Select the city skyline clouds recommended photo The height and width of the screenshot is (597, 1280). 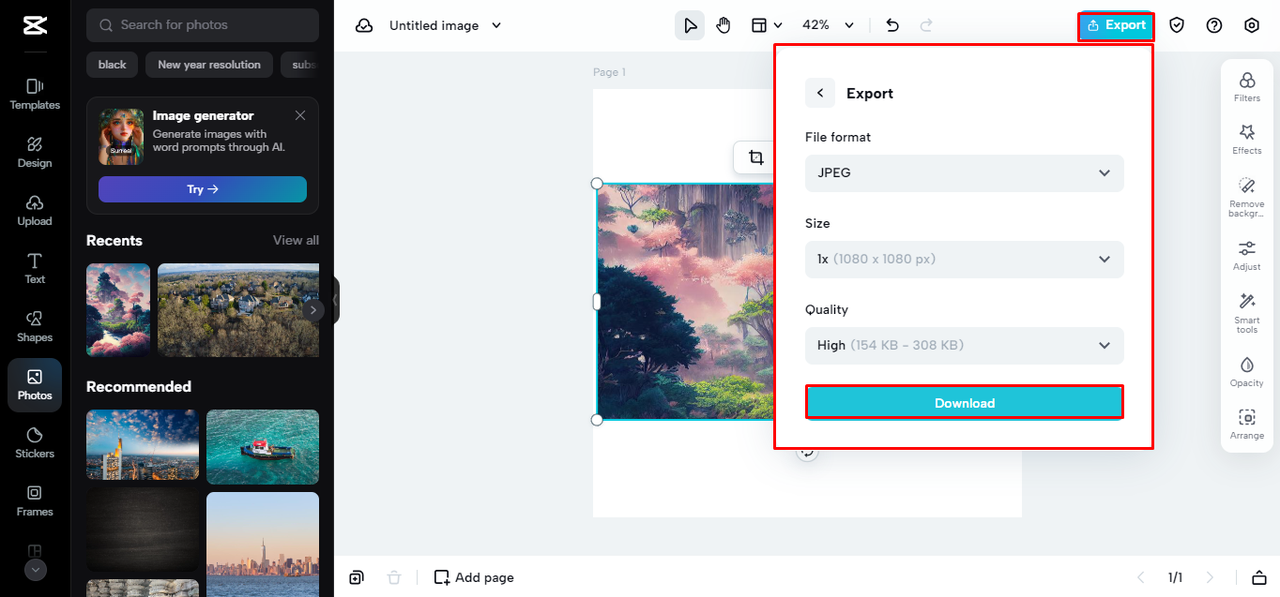[142, 444]
